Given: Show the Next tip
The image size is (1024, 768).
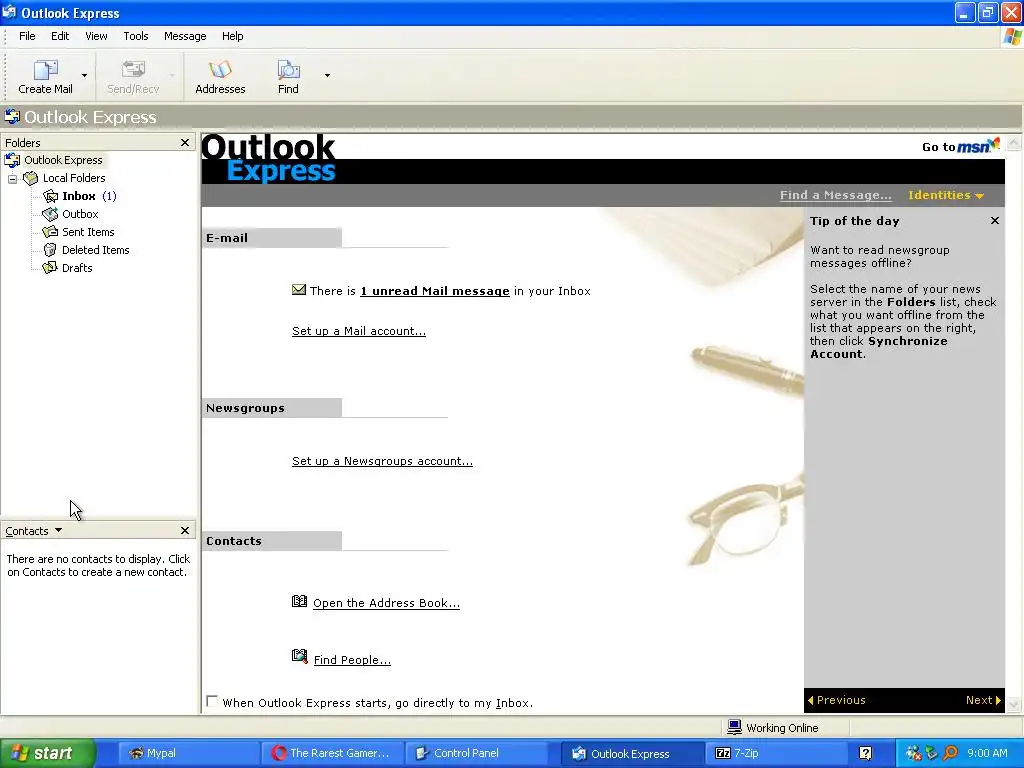Looking at the screenshot, I should 984,700.
